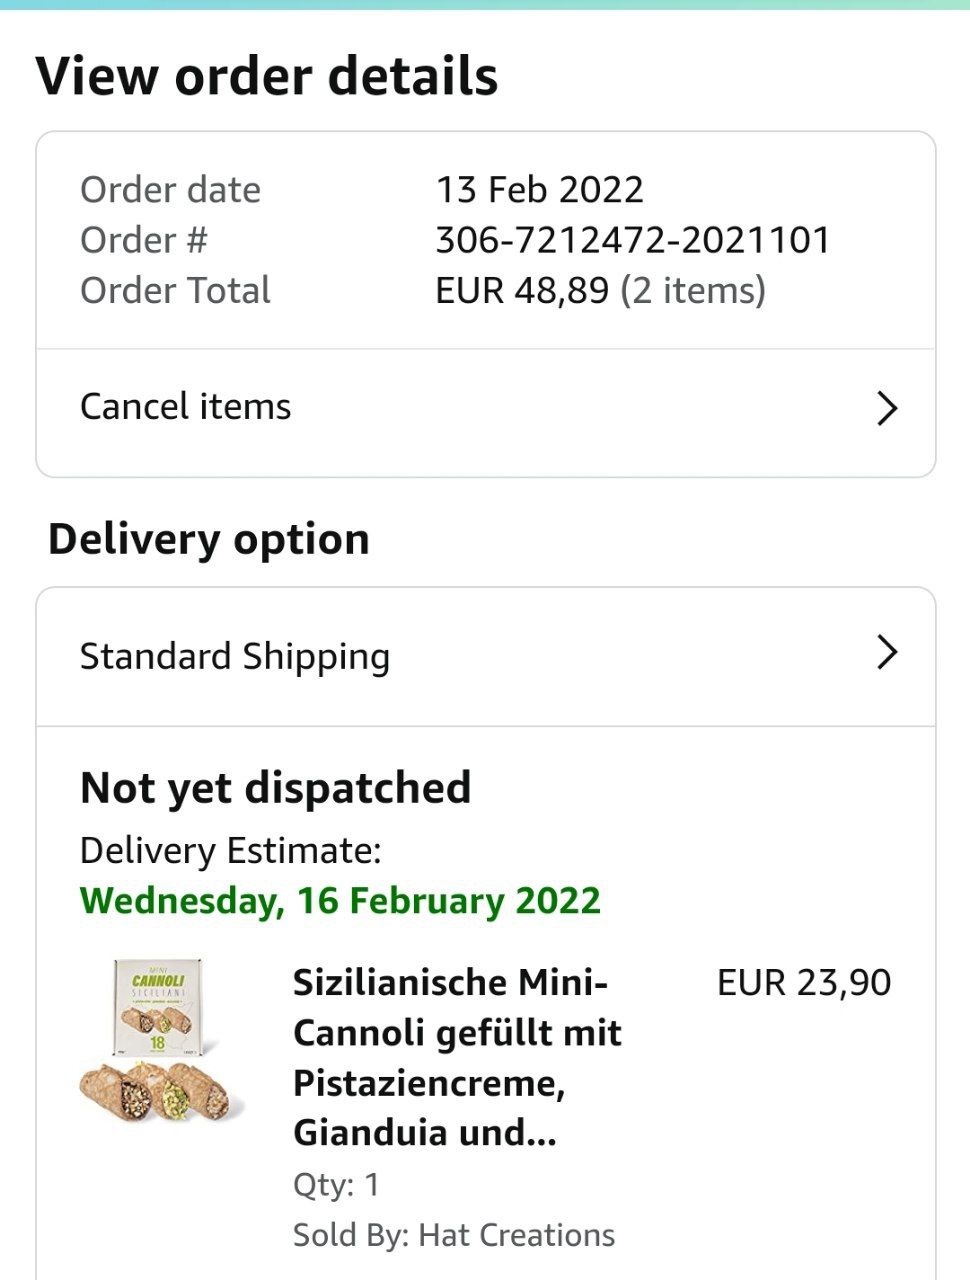Tap order number 306-7212472-2021101

click(632, 240)
